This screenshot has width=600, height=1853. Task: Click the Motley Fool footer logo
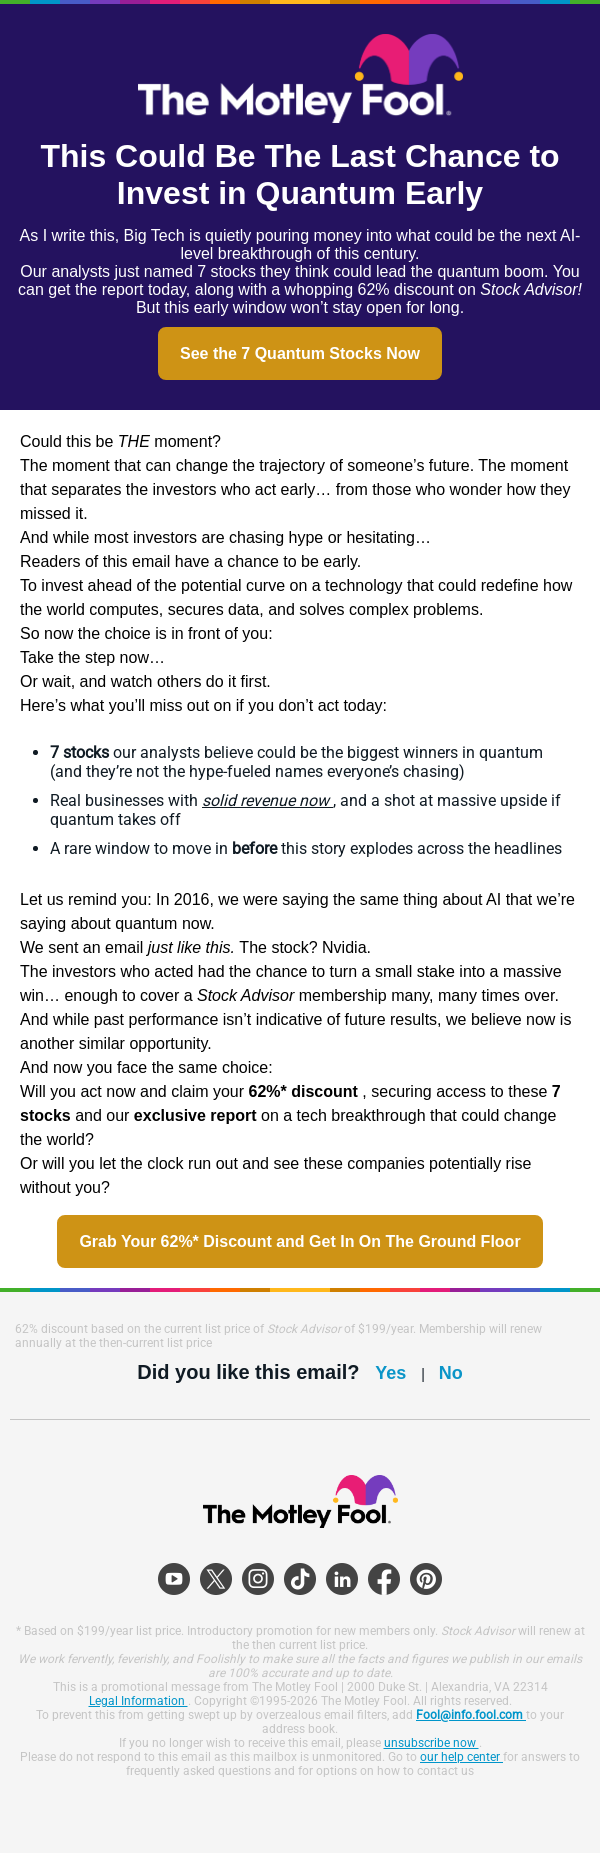(300, 1501)
